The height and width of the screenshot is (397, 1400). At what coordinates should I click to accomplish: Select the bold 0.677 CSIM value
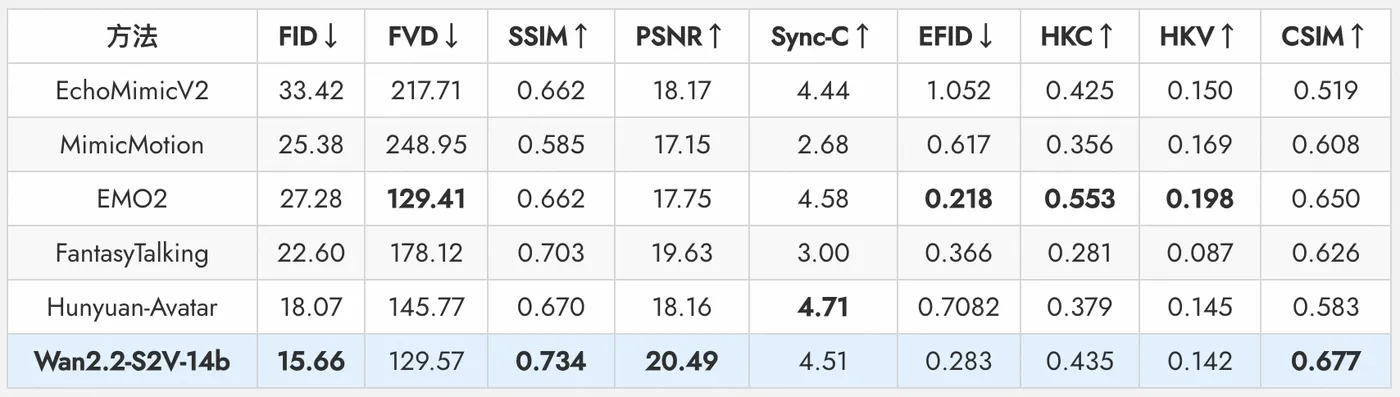[1325, 361]
